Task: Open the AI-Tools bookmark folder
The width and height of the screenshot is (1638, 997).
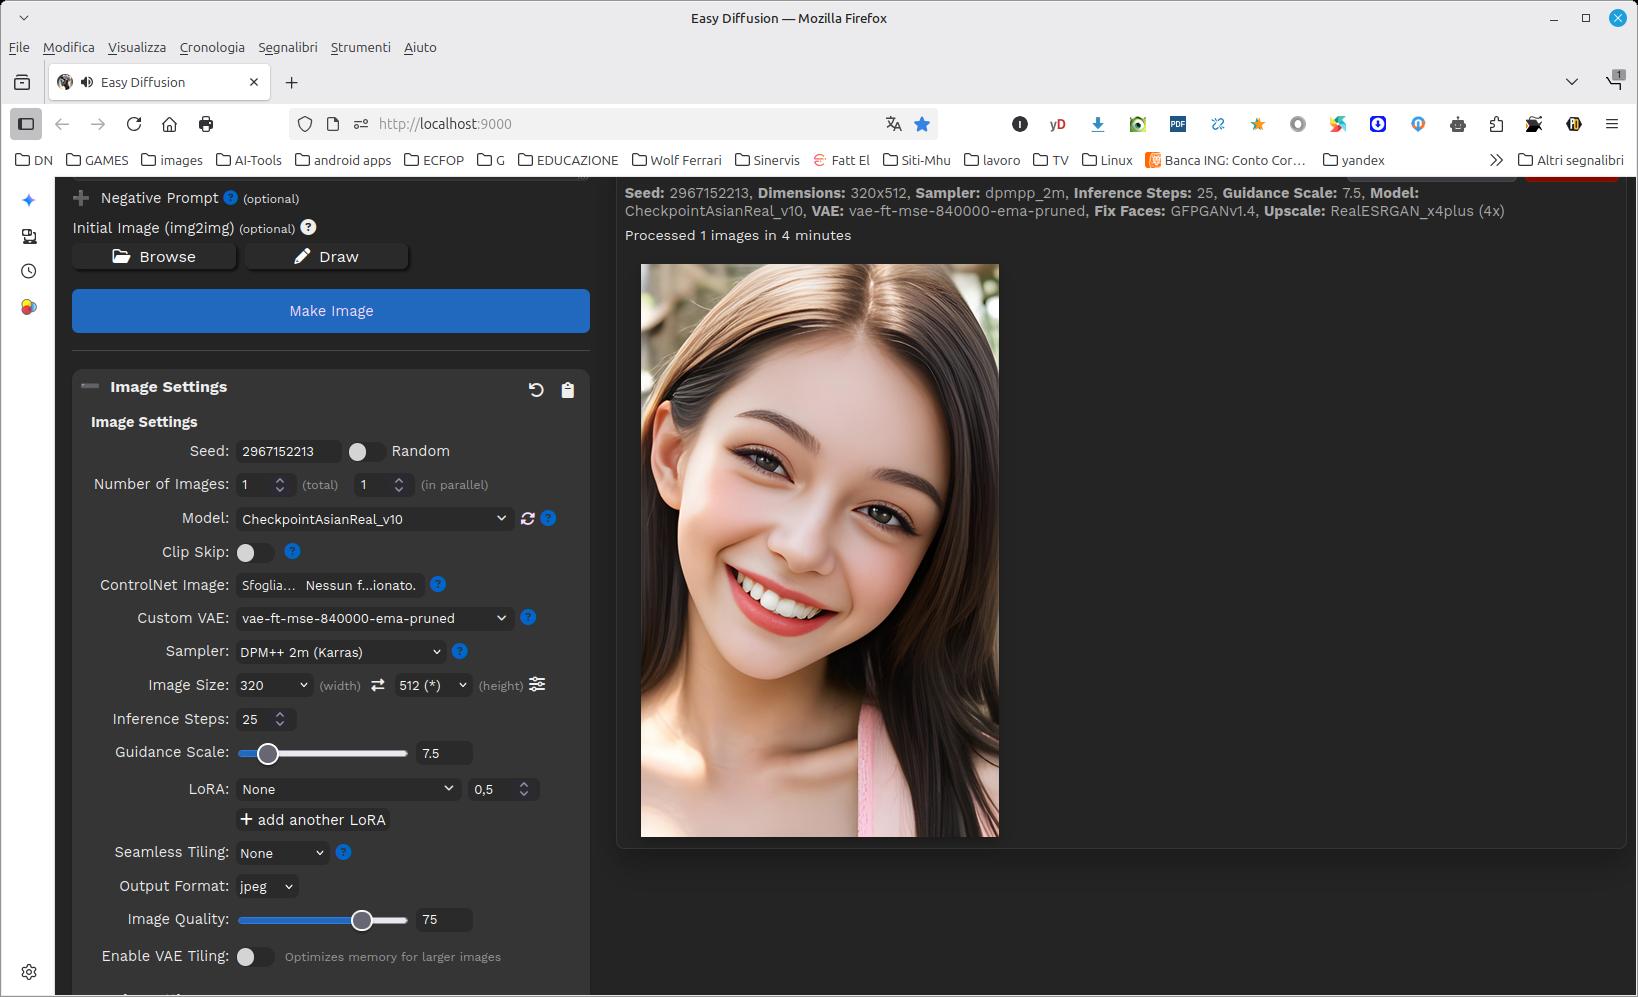Action: tap(248, 160)
